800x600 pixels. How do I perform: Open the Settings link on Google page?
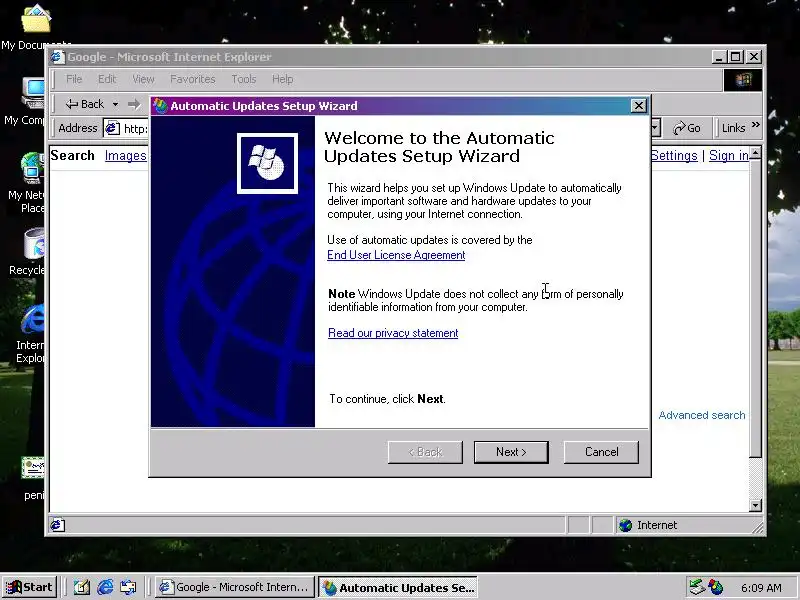point(674,156)
